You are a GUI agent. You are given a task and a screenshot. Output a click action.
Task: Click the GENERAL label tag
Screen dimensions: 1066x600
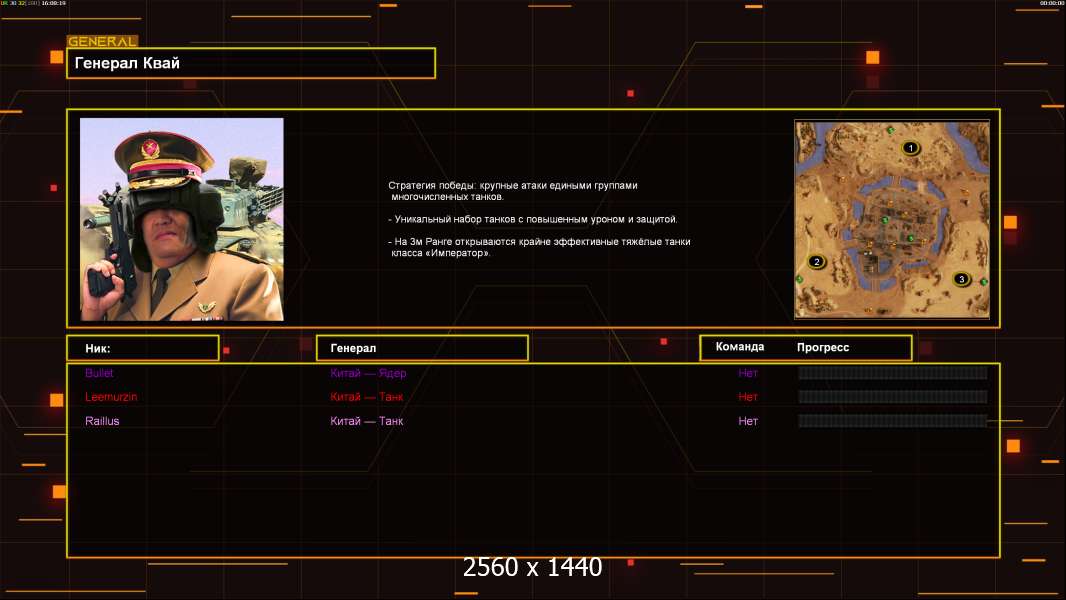[x=101, y=42]
